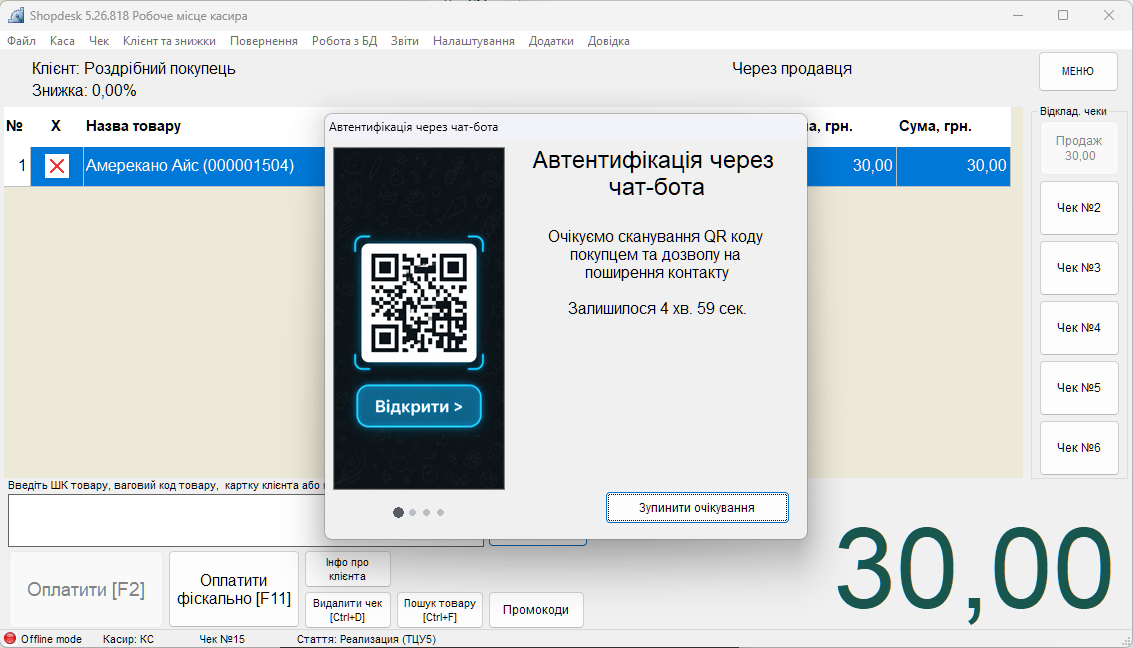Click the Назва товару column header
This screenshot has width=1133, height=648.
tap(134, 126)
